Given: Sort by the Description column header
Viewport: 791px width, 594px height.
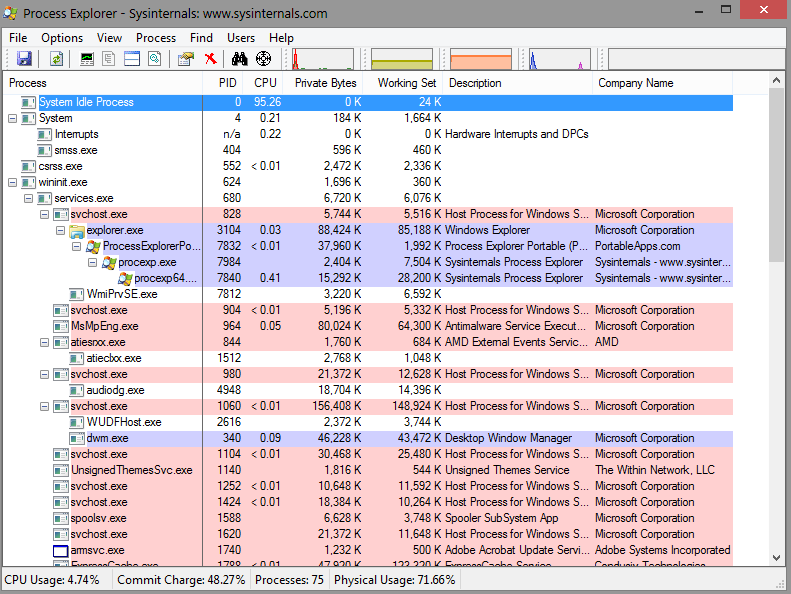Looking at the screenshot, I should (518, 83).
